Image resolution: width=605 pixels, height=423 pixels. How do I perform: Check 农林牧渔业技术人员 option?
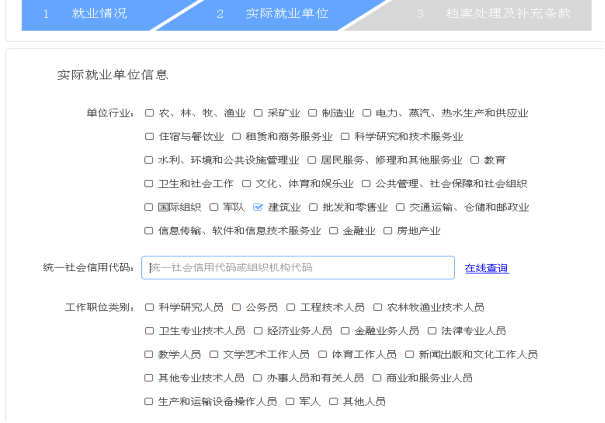[378, 307]
